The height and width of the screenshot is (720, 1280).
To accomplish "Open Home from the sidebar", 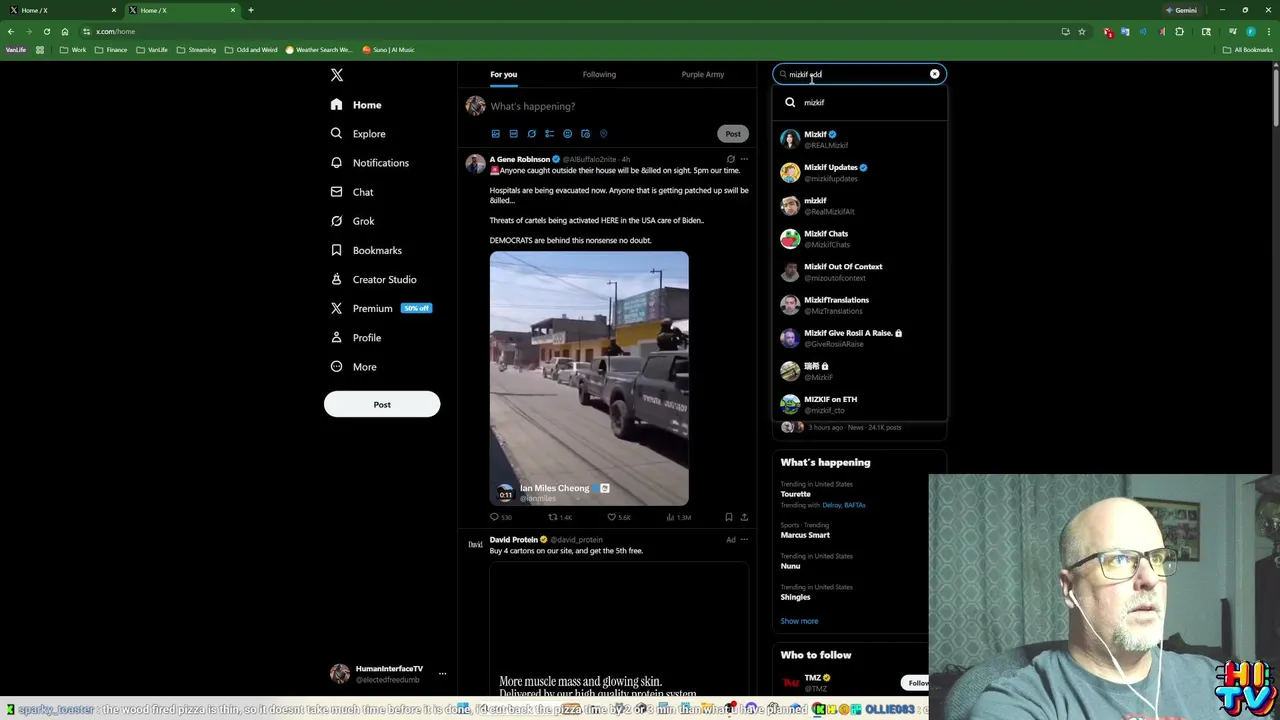I will (x=356, y=105).
